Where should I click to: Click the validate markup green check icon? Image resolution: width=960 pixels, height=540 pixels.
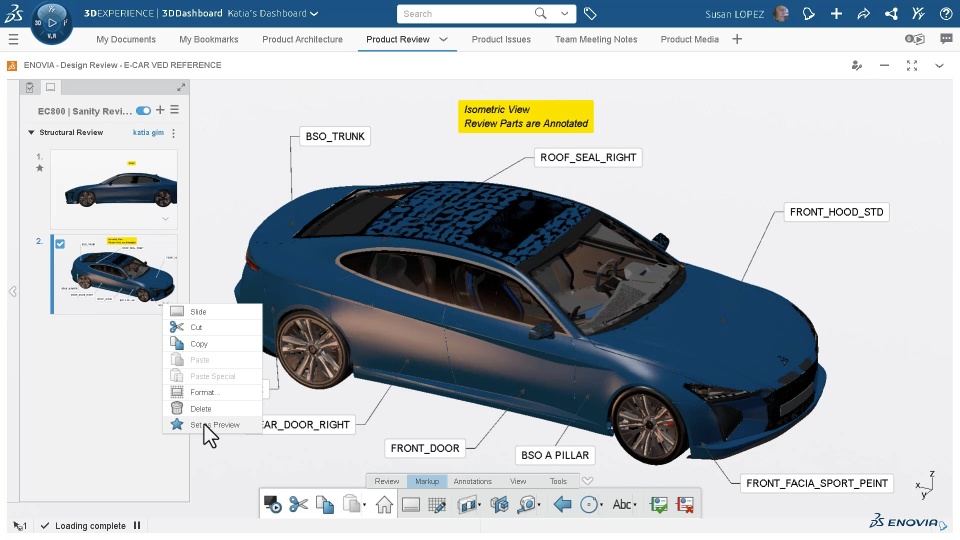[x=659, y=504]
